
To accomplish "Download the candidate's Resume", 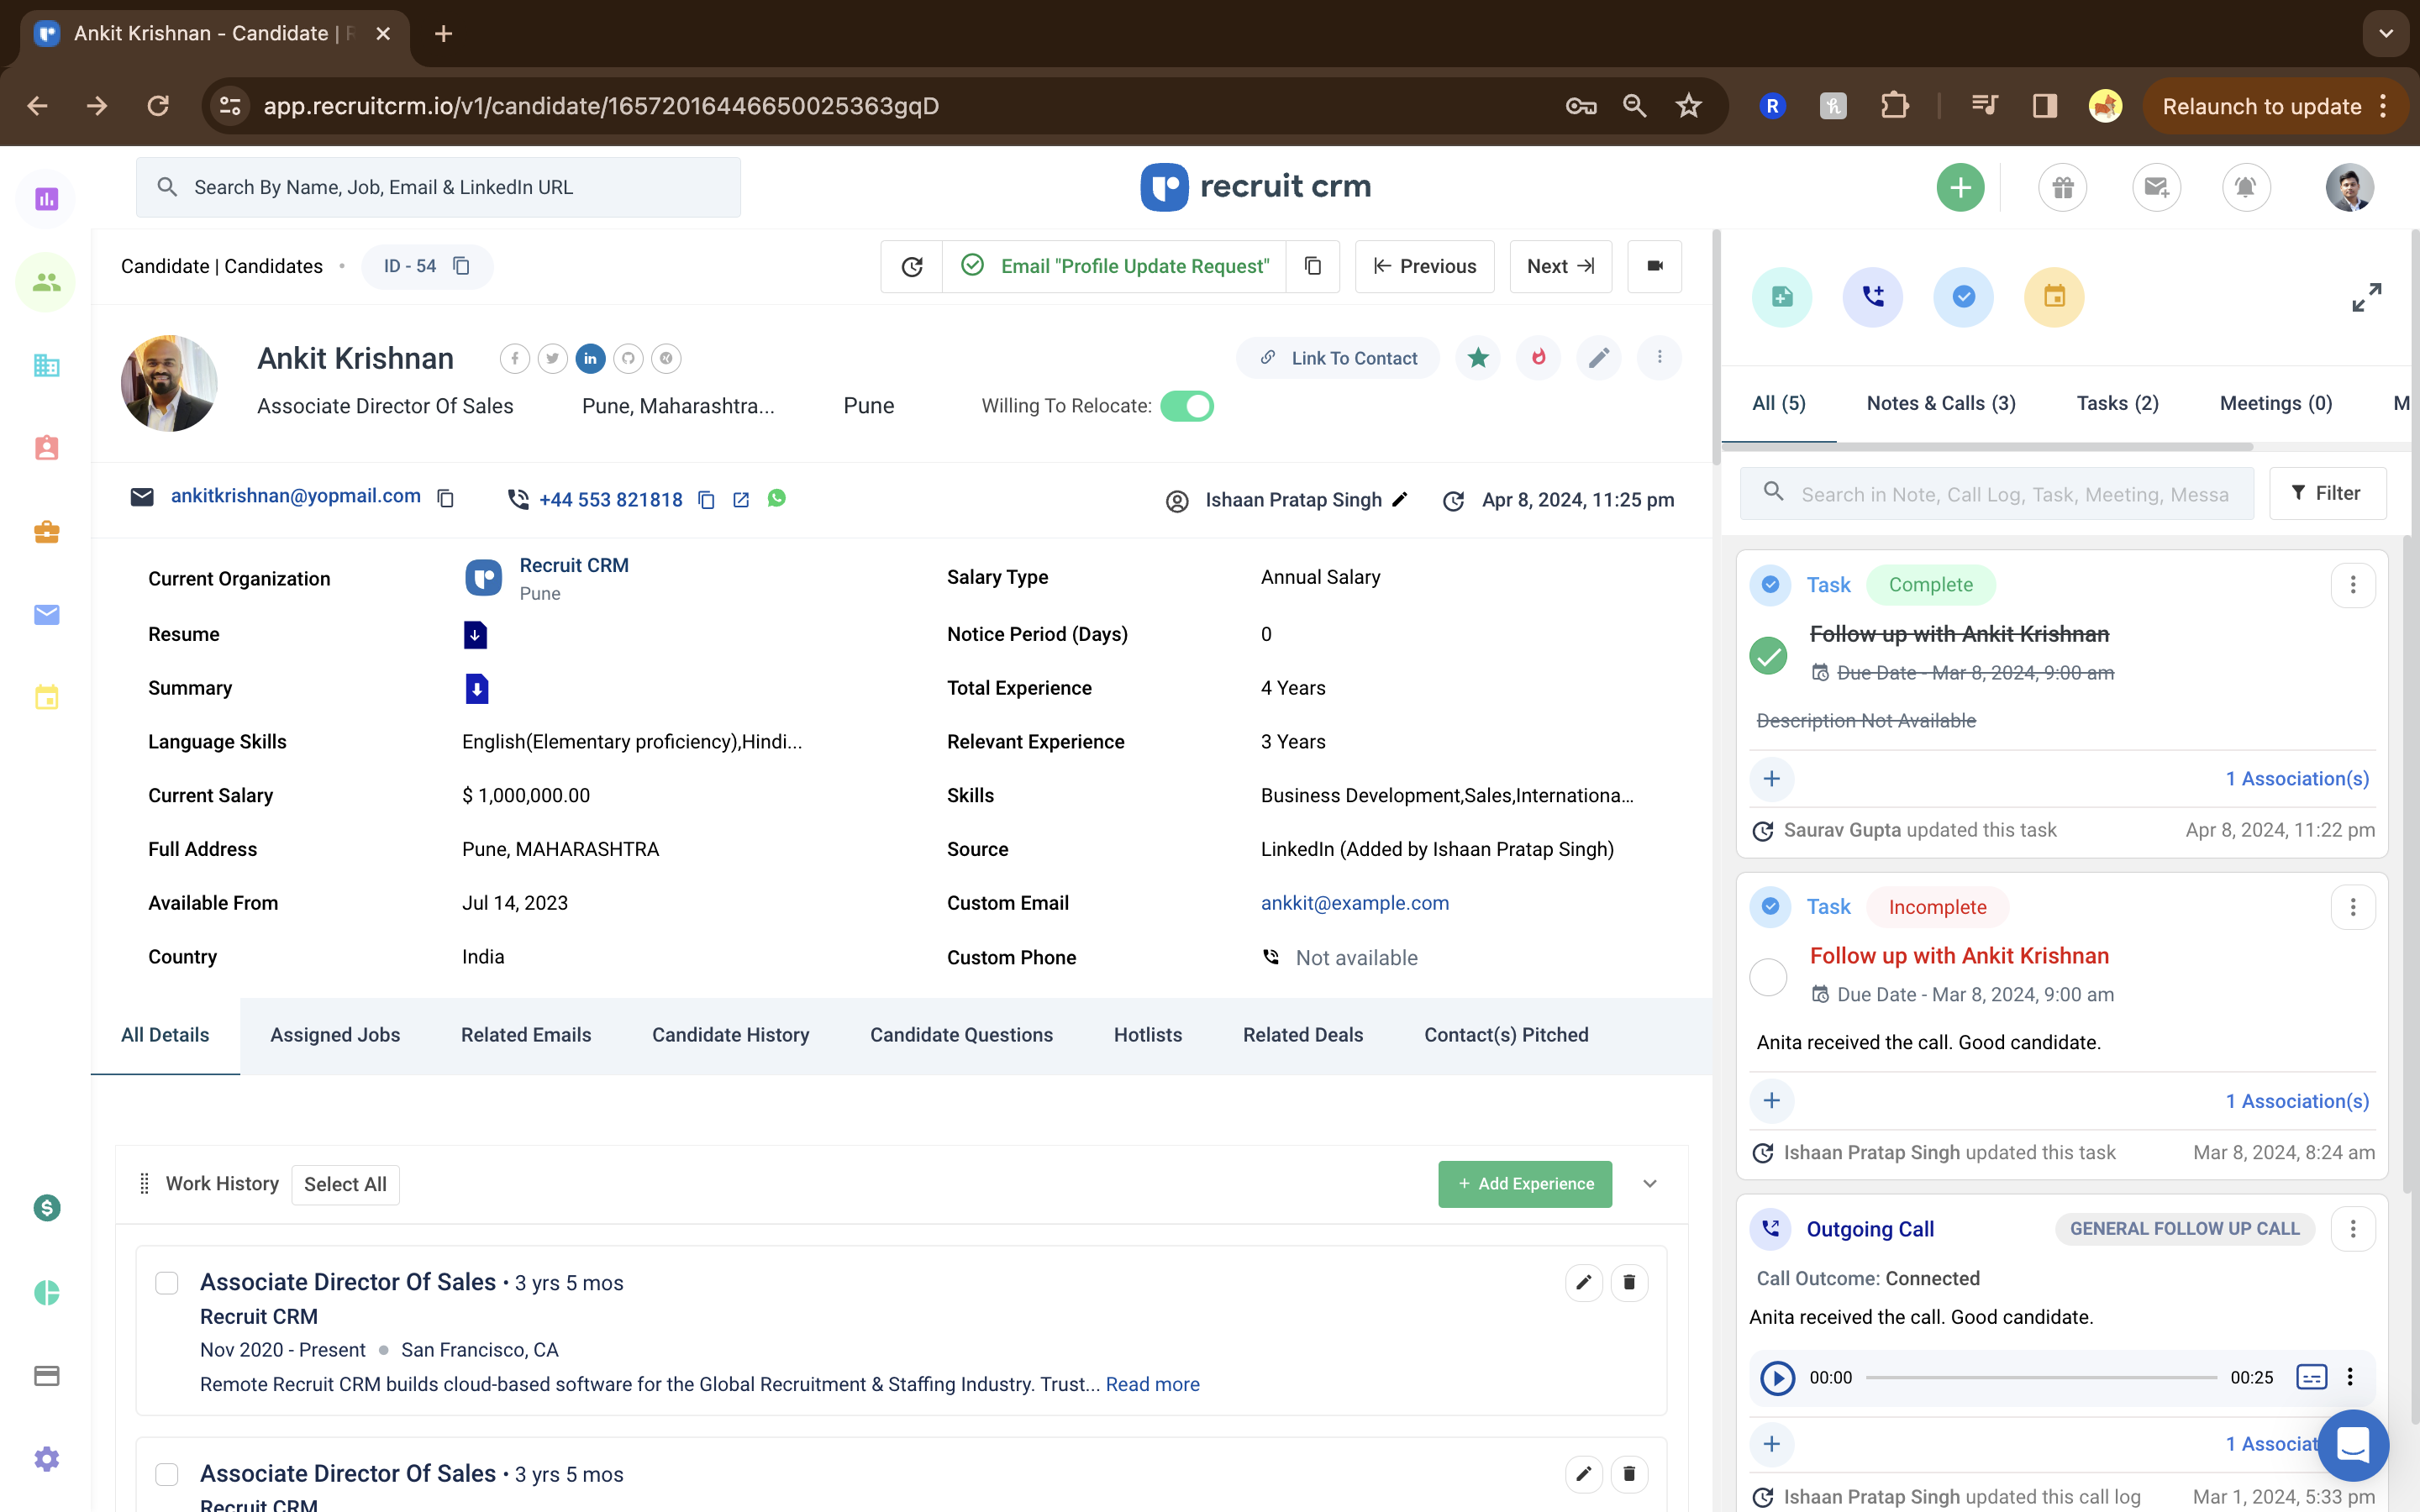I will (477, 634).
